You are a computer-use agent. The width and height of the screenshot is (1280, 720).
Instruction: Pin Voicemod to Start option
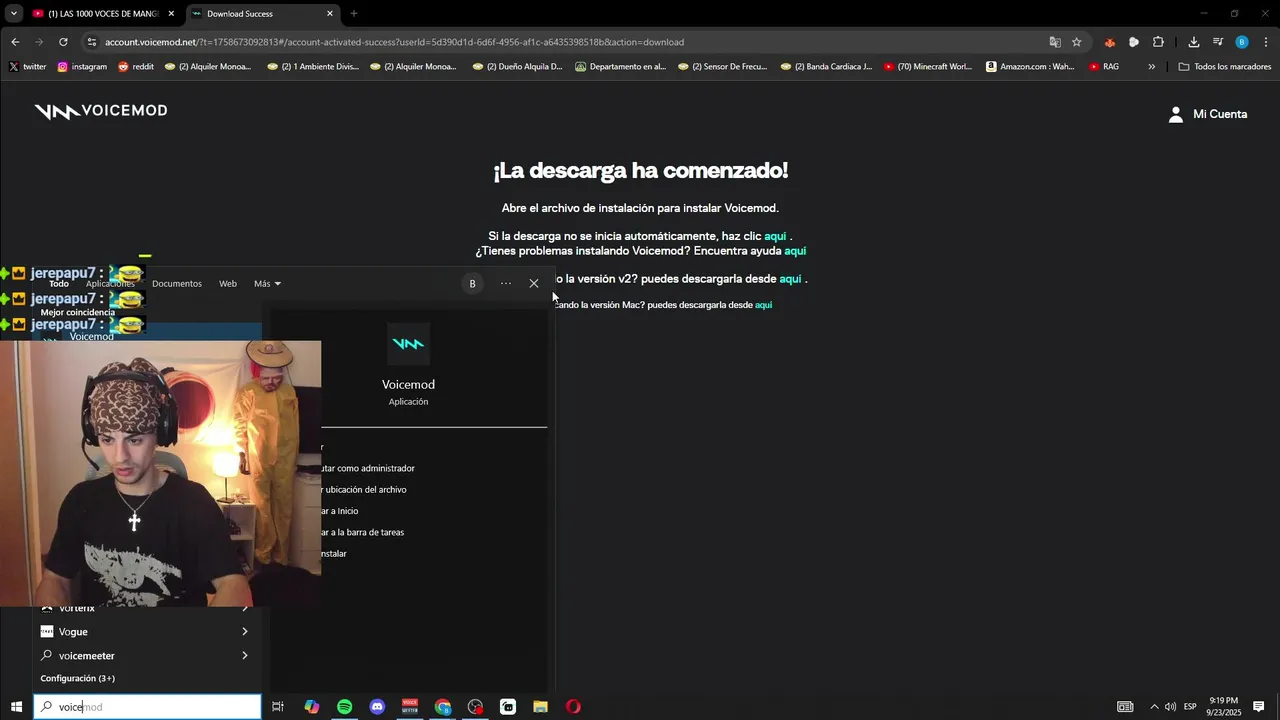340,511
